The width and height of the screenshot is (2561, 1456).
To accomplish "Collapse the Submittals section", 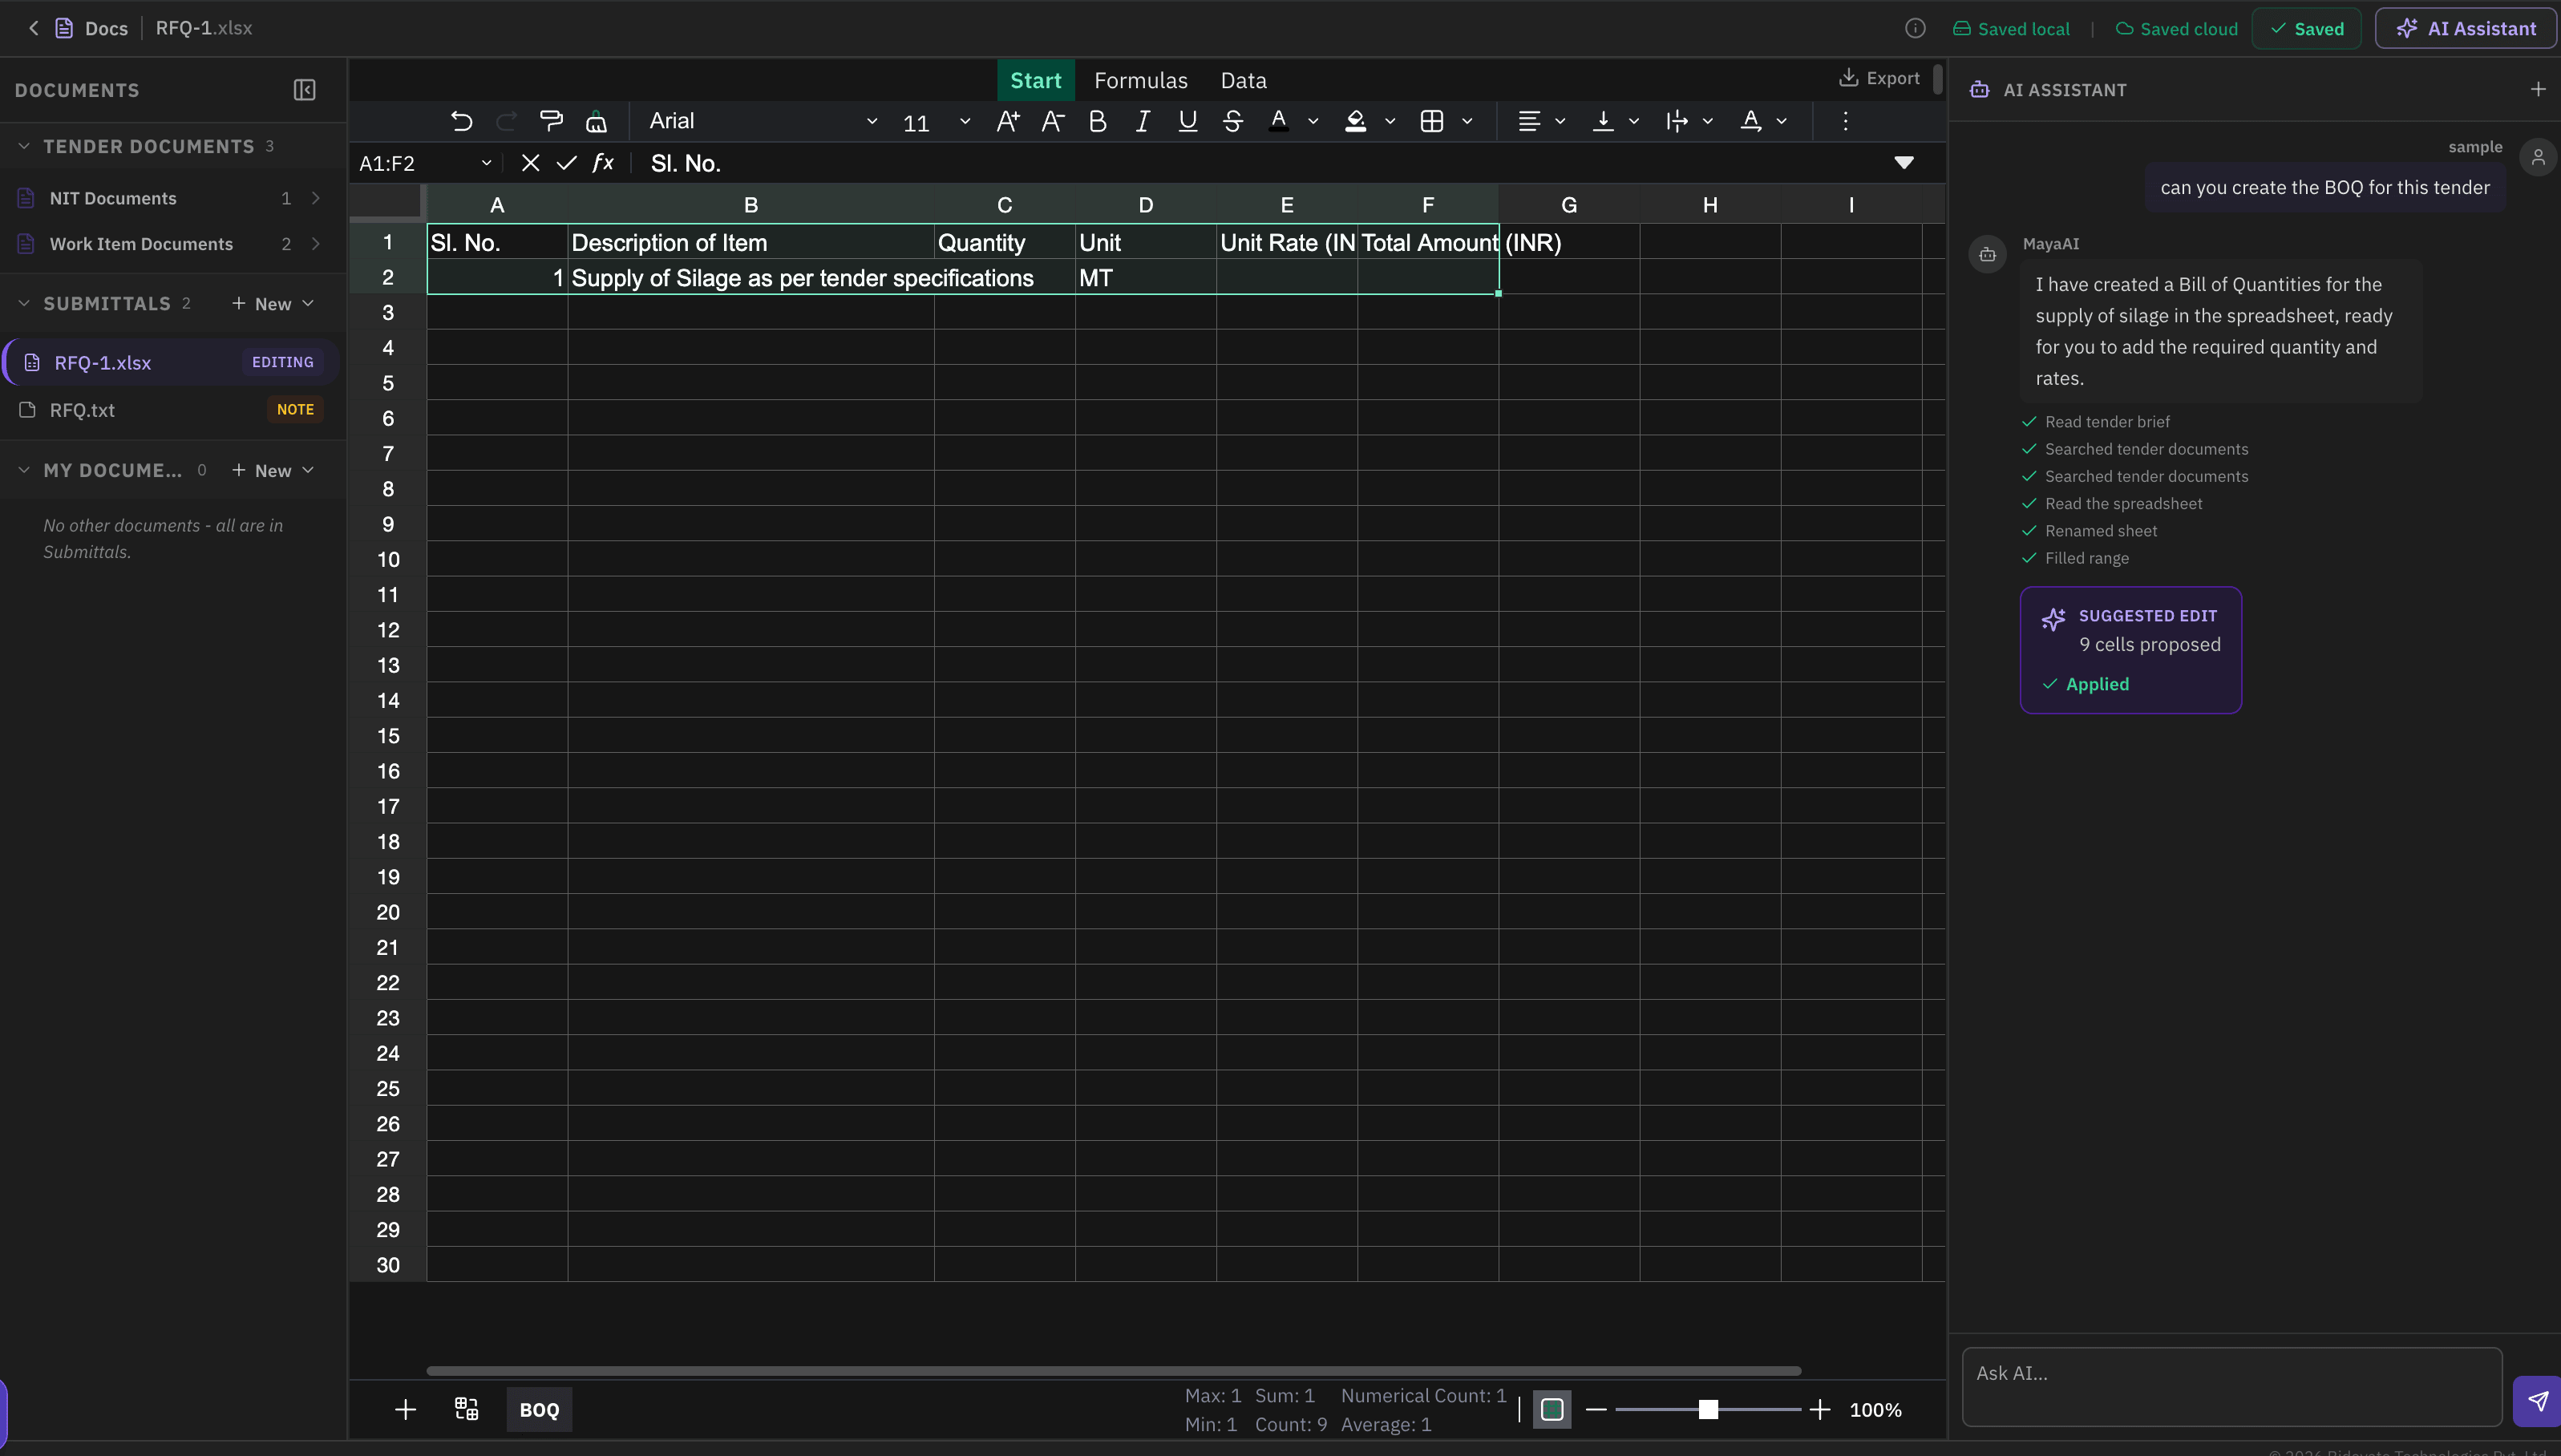I will [24, 303].
